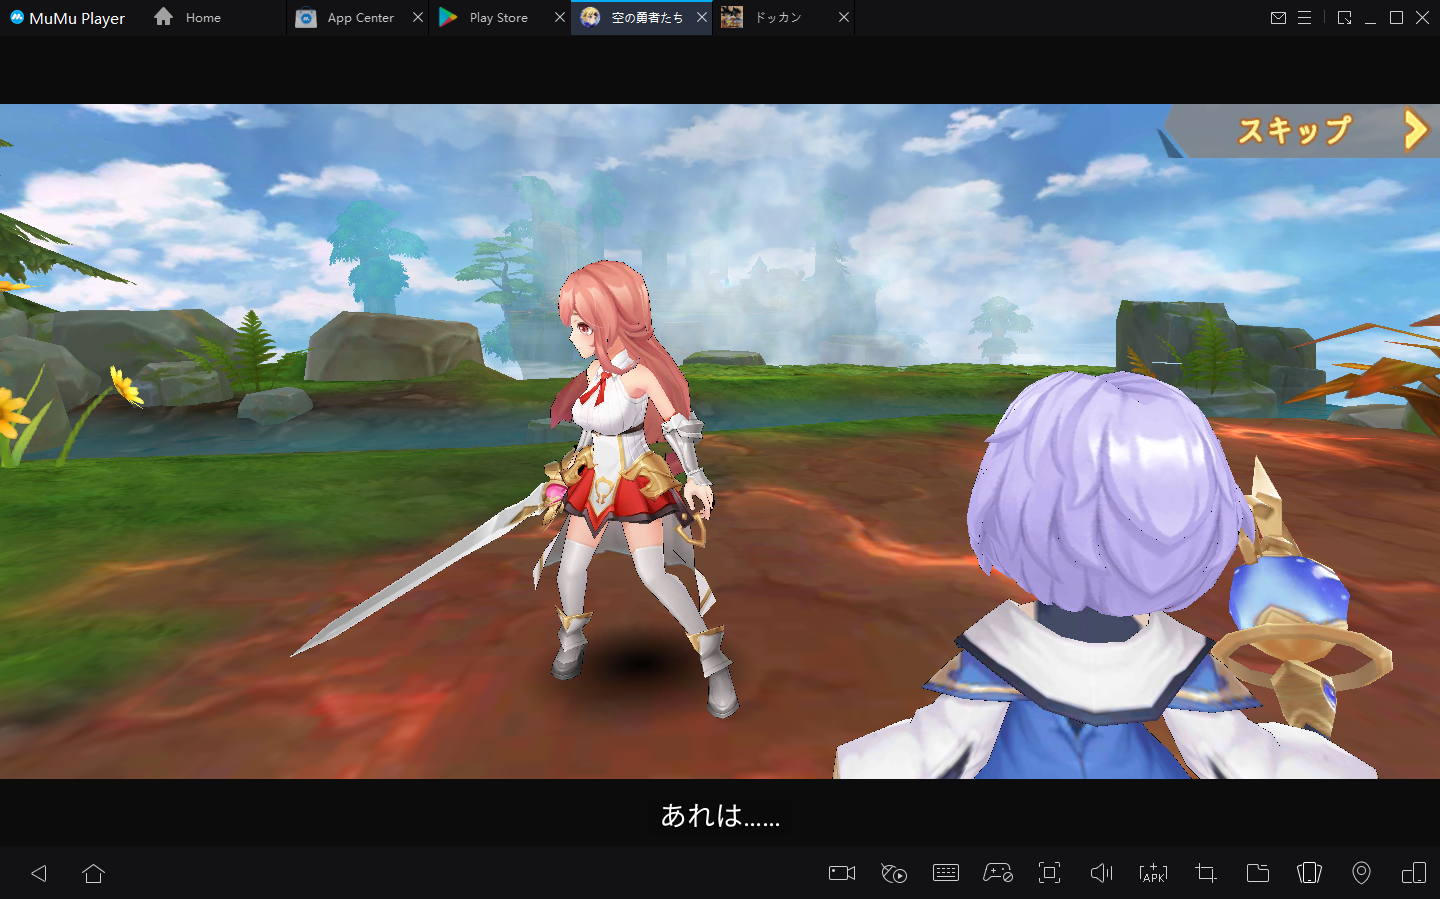Enter fullscreen mode icon
This screenshot has height=899, width=1440.
pos(1049,873)
